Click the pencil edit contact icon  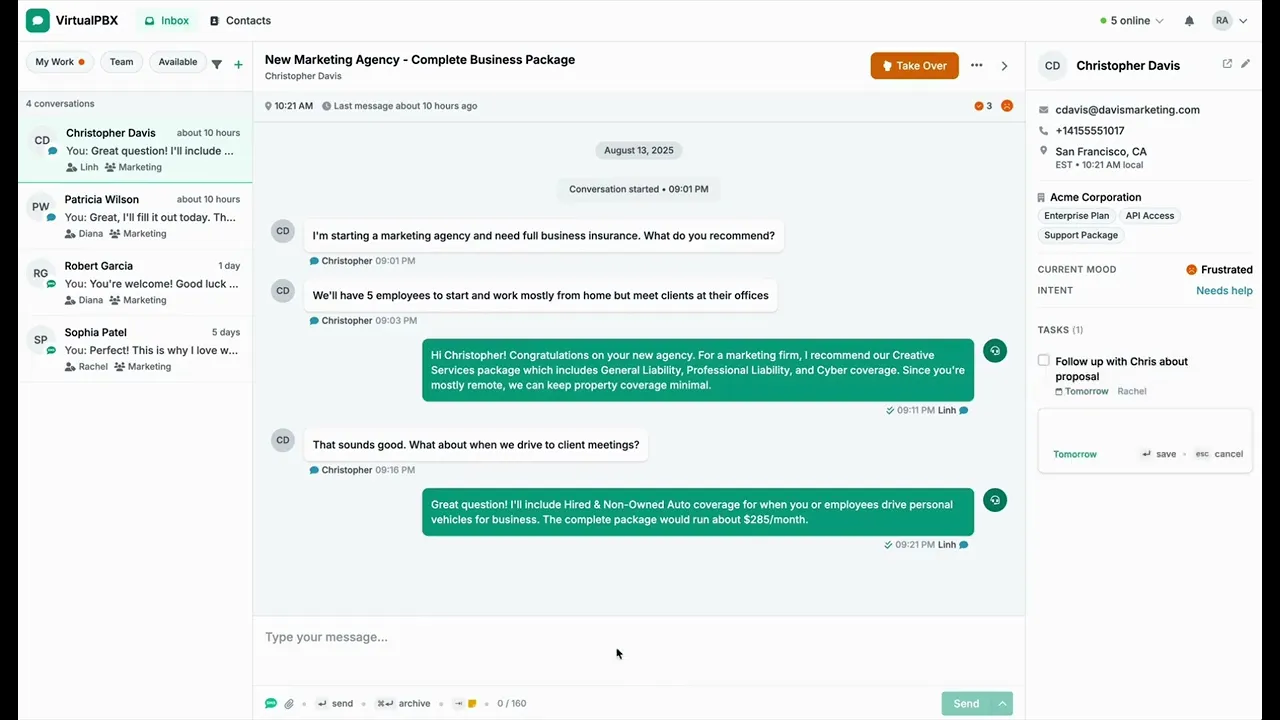click(1245, 64)
